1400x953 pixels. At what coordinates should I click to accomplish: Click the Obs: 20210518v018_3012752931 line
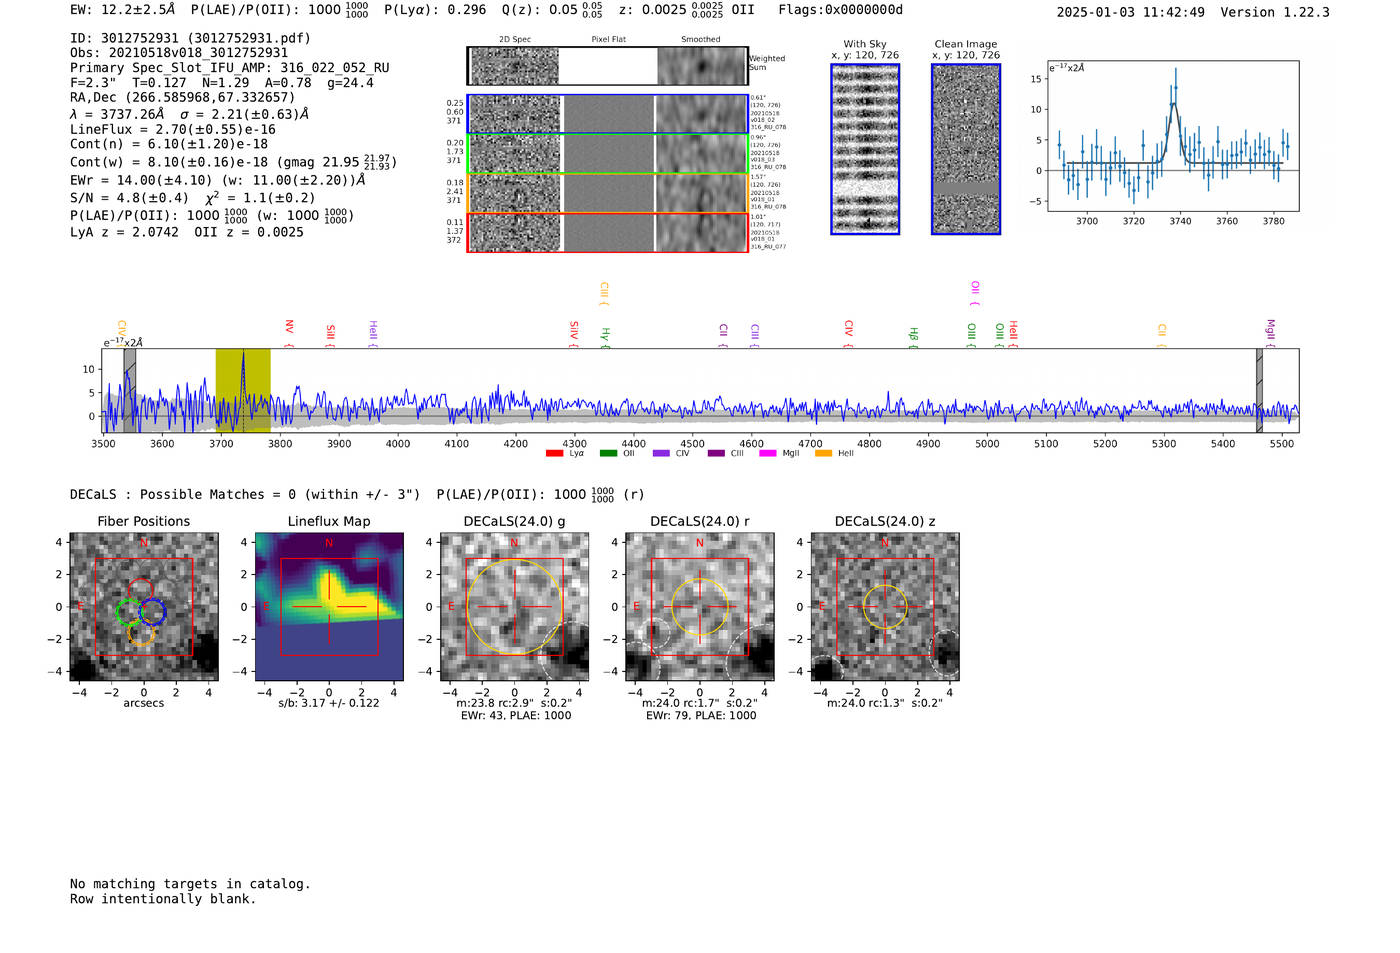point(179,53)
